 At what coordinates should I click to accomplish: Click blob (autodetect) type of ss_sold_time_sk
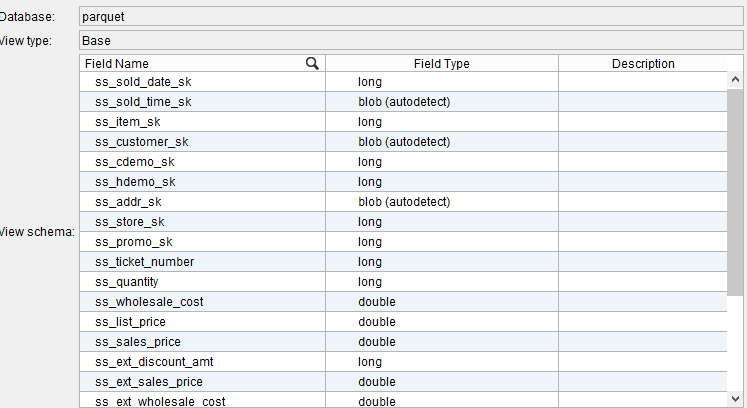coord(404,102)
